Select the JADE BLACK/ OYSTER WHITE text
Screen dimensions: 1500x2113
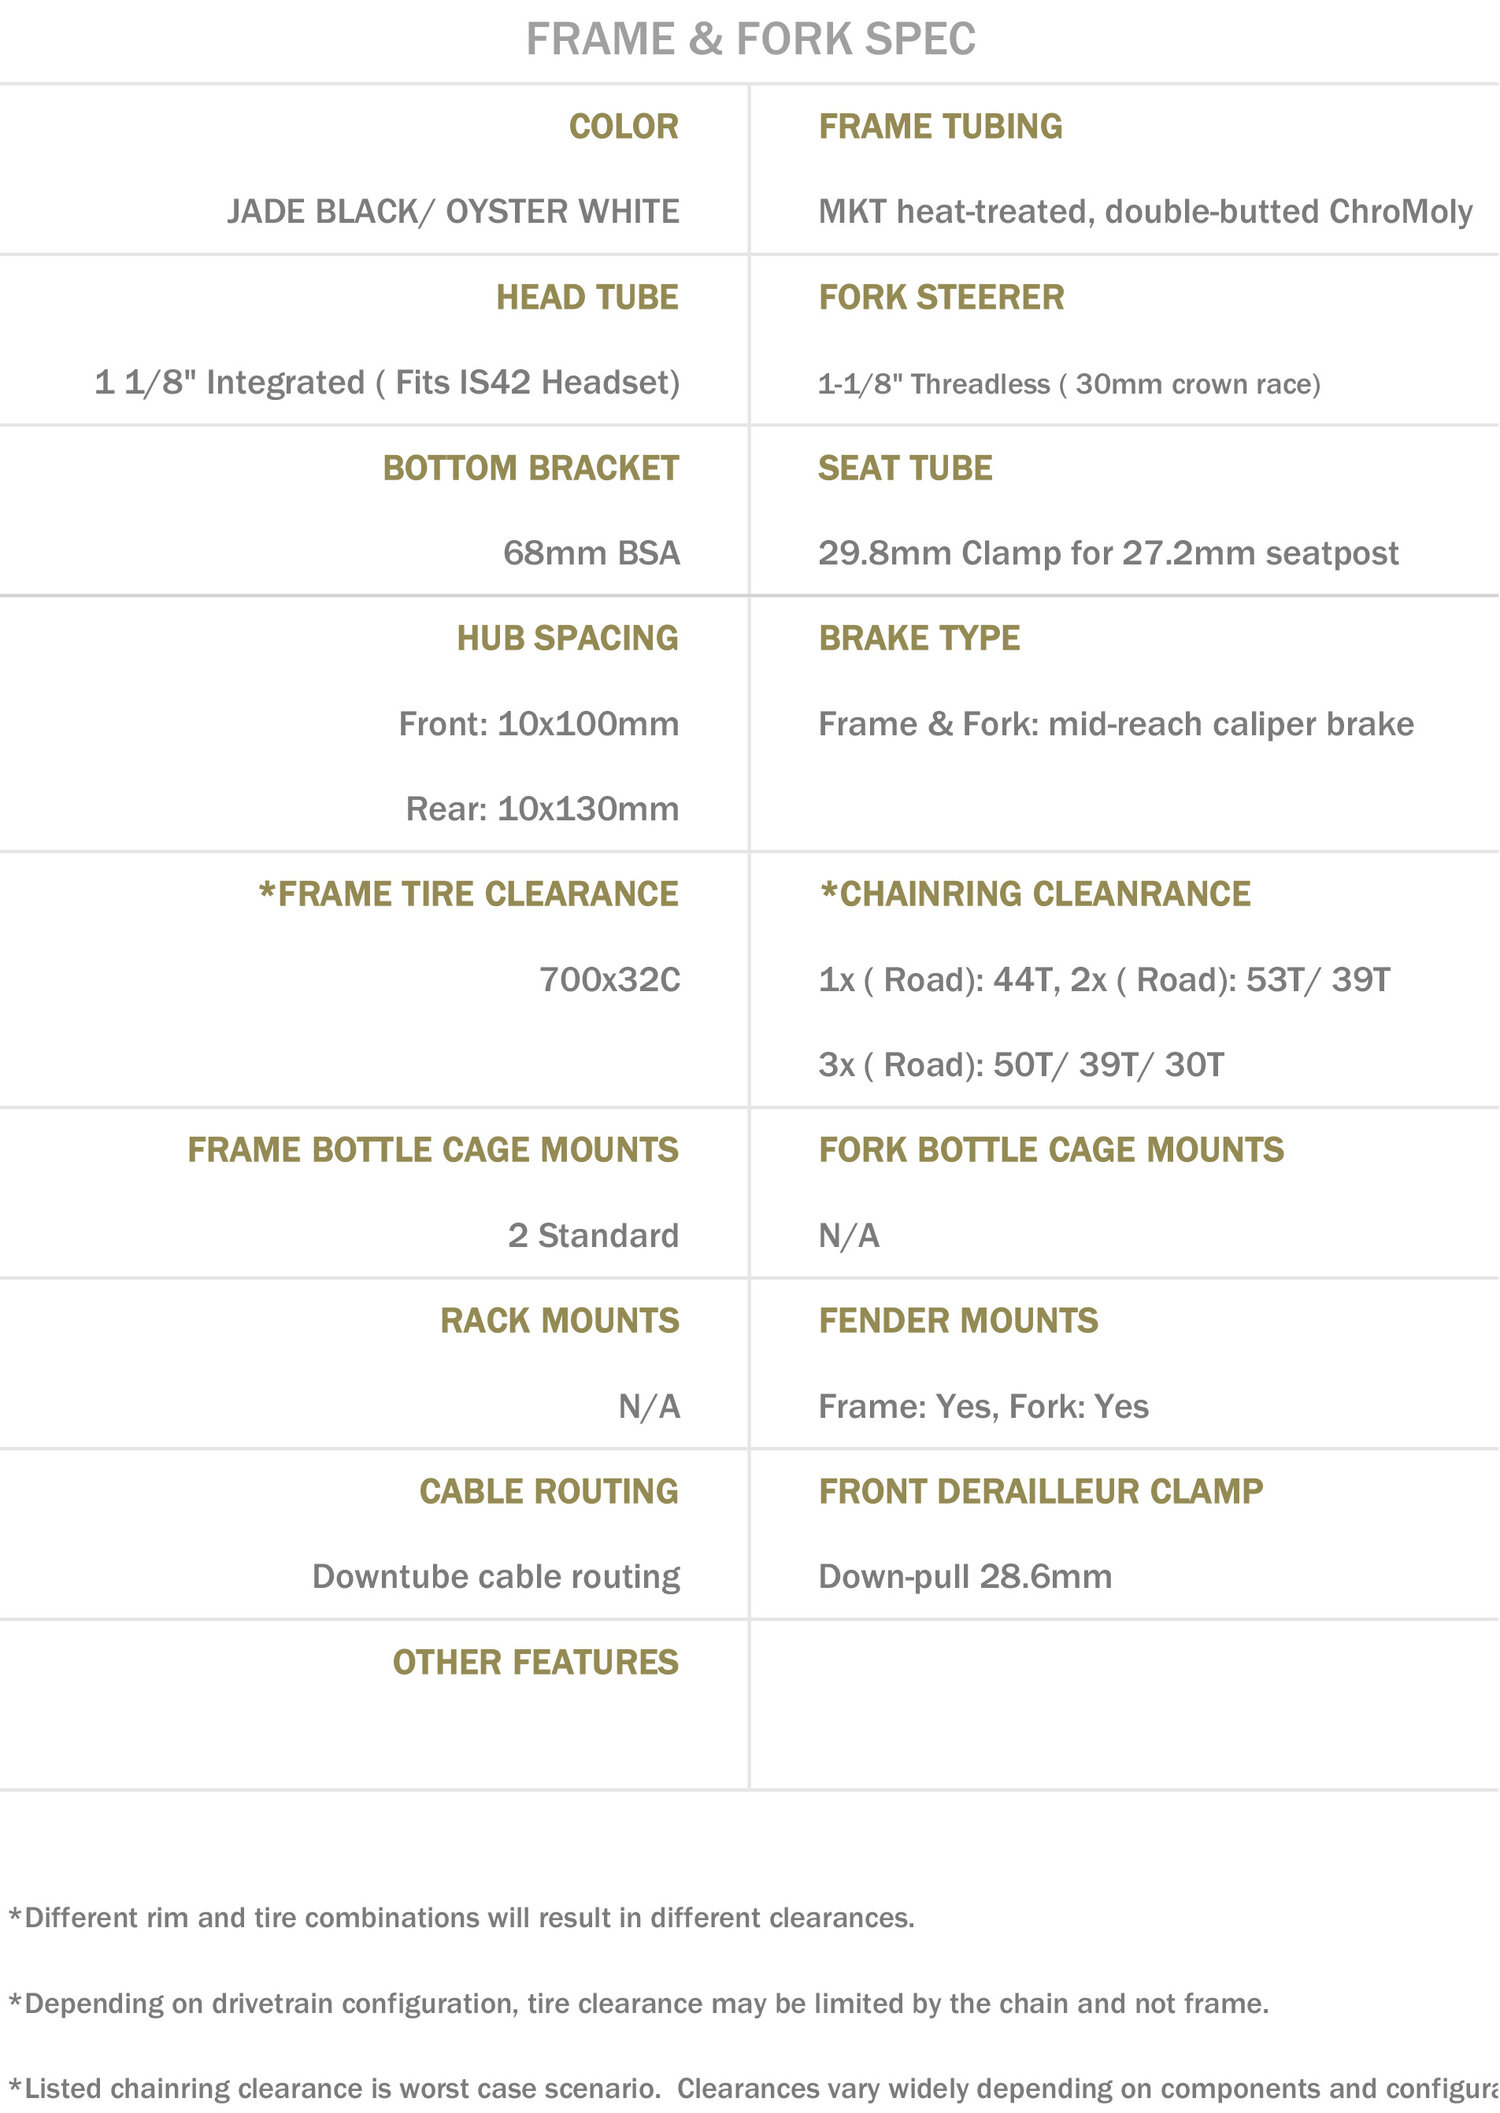click(453, 212)
